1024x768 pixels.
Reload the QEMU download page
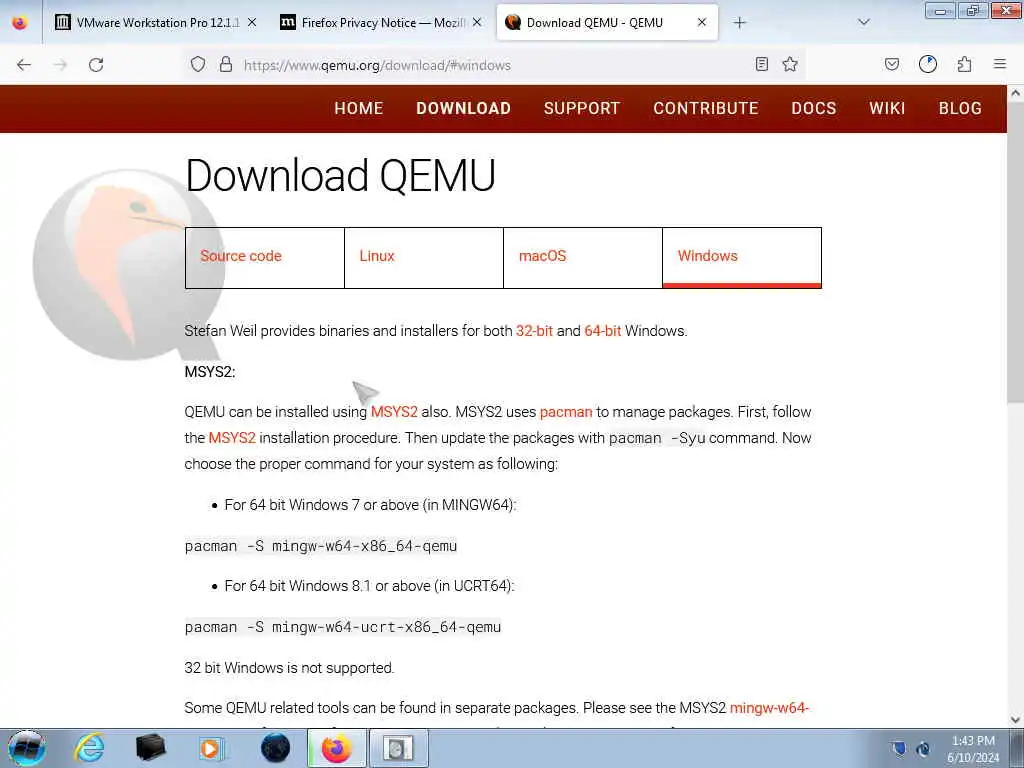(x=96, y=65)
